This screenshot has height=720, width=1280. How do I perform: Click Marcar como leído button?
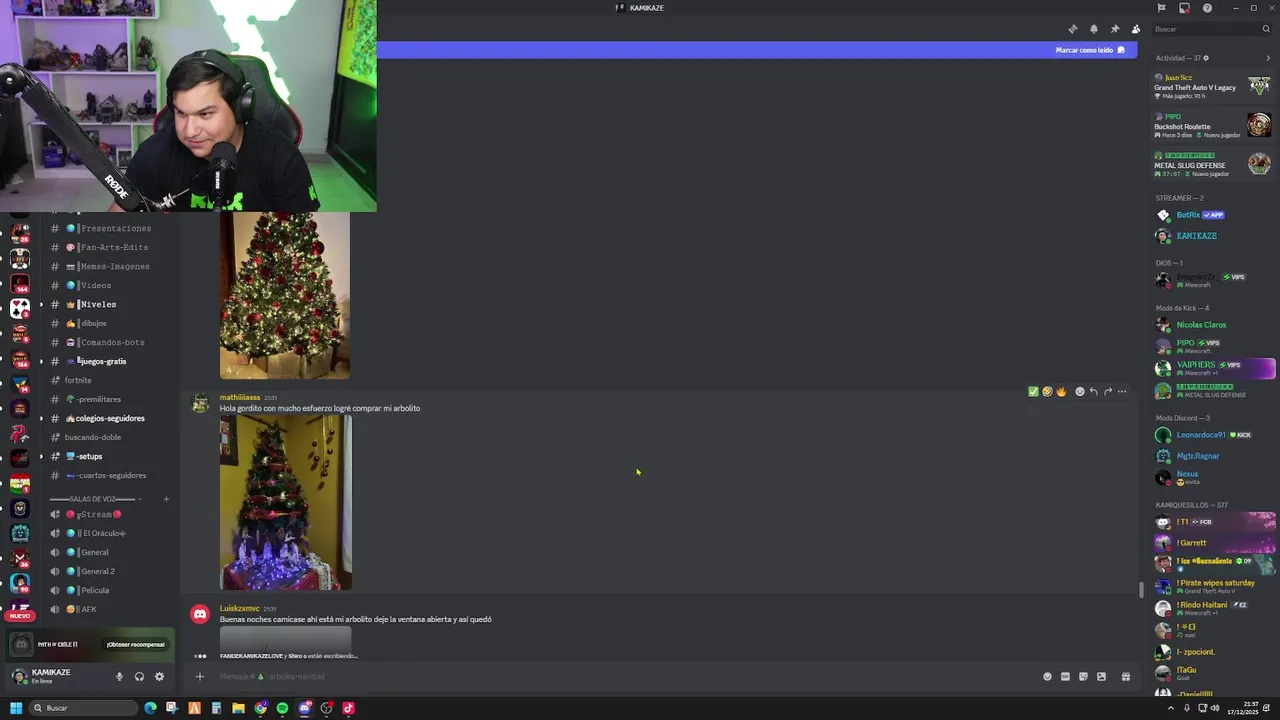click(1090, 50)
